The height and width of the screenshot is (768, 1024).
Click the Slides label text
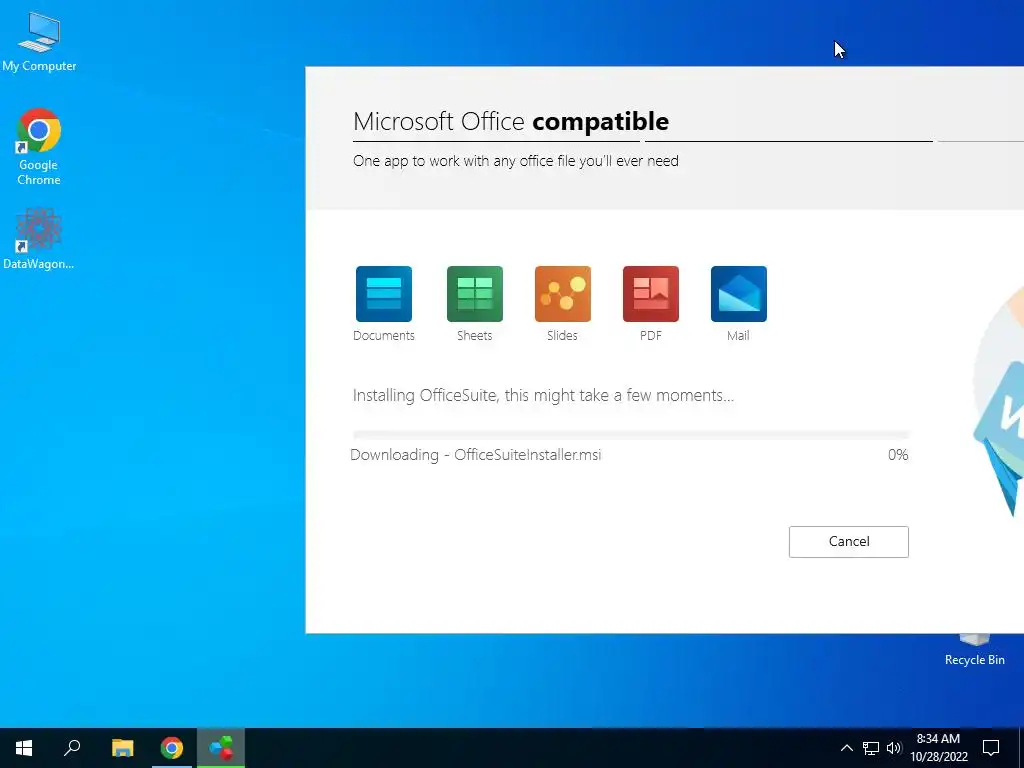pyautogui.click(x=562, y=336)
